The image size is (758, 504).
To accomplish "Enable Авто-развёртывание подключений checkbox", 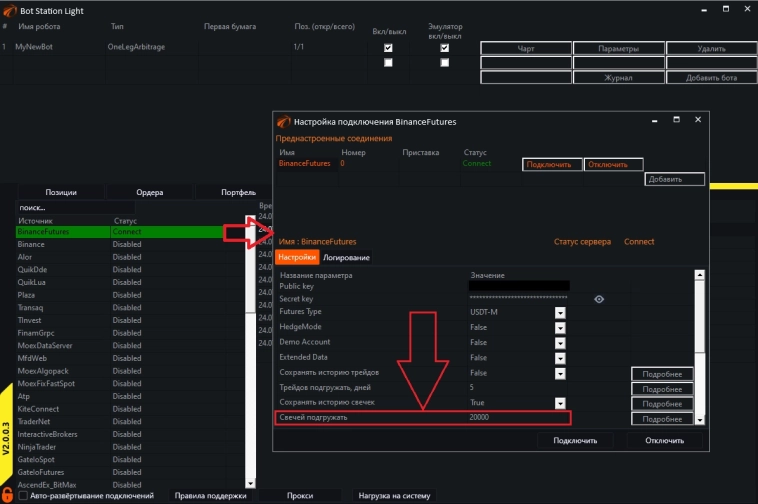I will point(23,495).
